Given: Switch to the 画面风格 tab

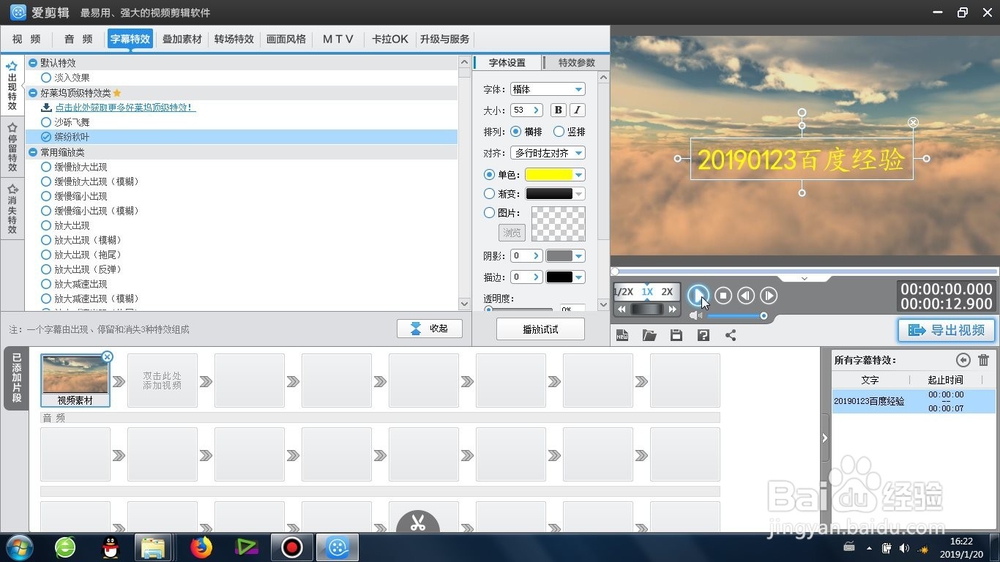Looking at the screenshot, I should (x=286, y=39).
